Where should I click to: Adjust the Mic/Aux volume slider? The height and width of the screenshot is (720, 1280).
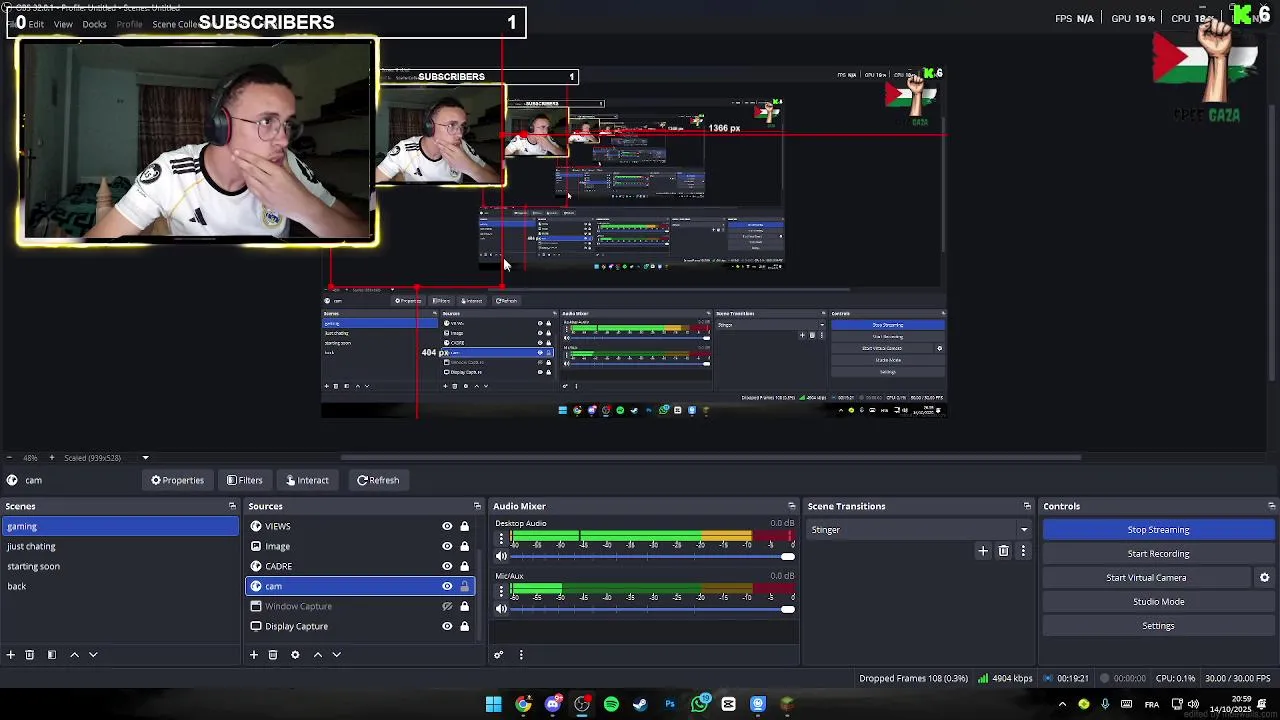pos(652,609)
